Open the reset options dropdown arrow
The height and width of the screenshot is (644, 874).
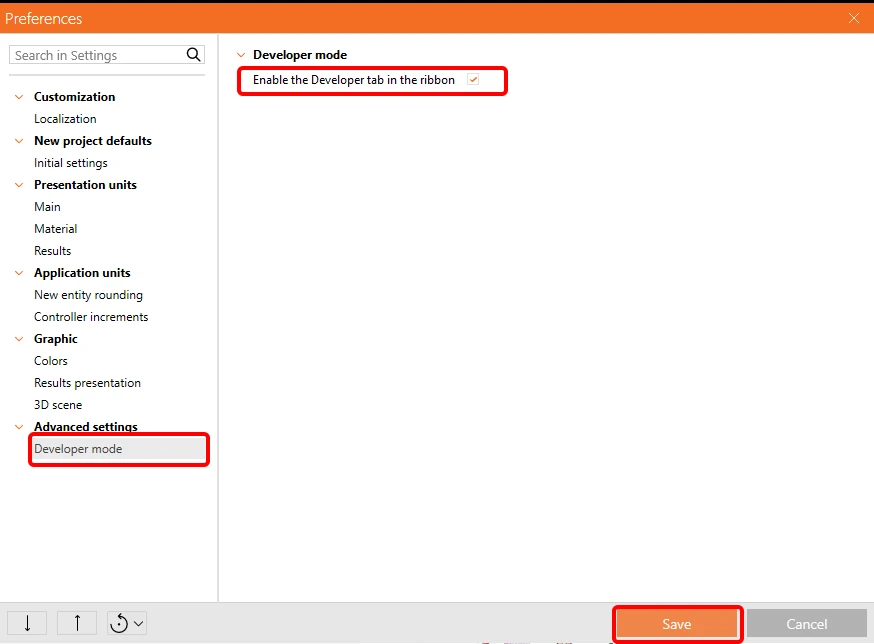click(139, 623)
